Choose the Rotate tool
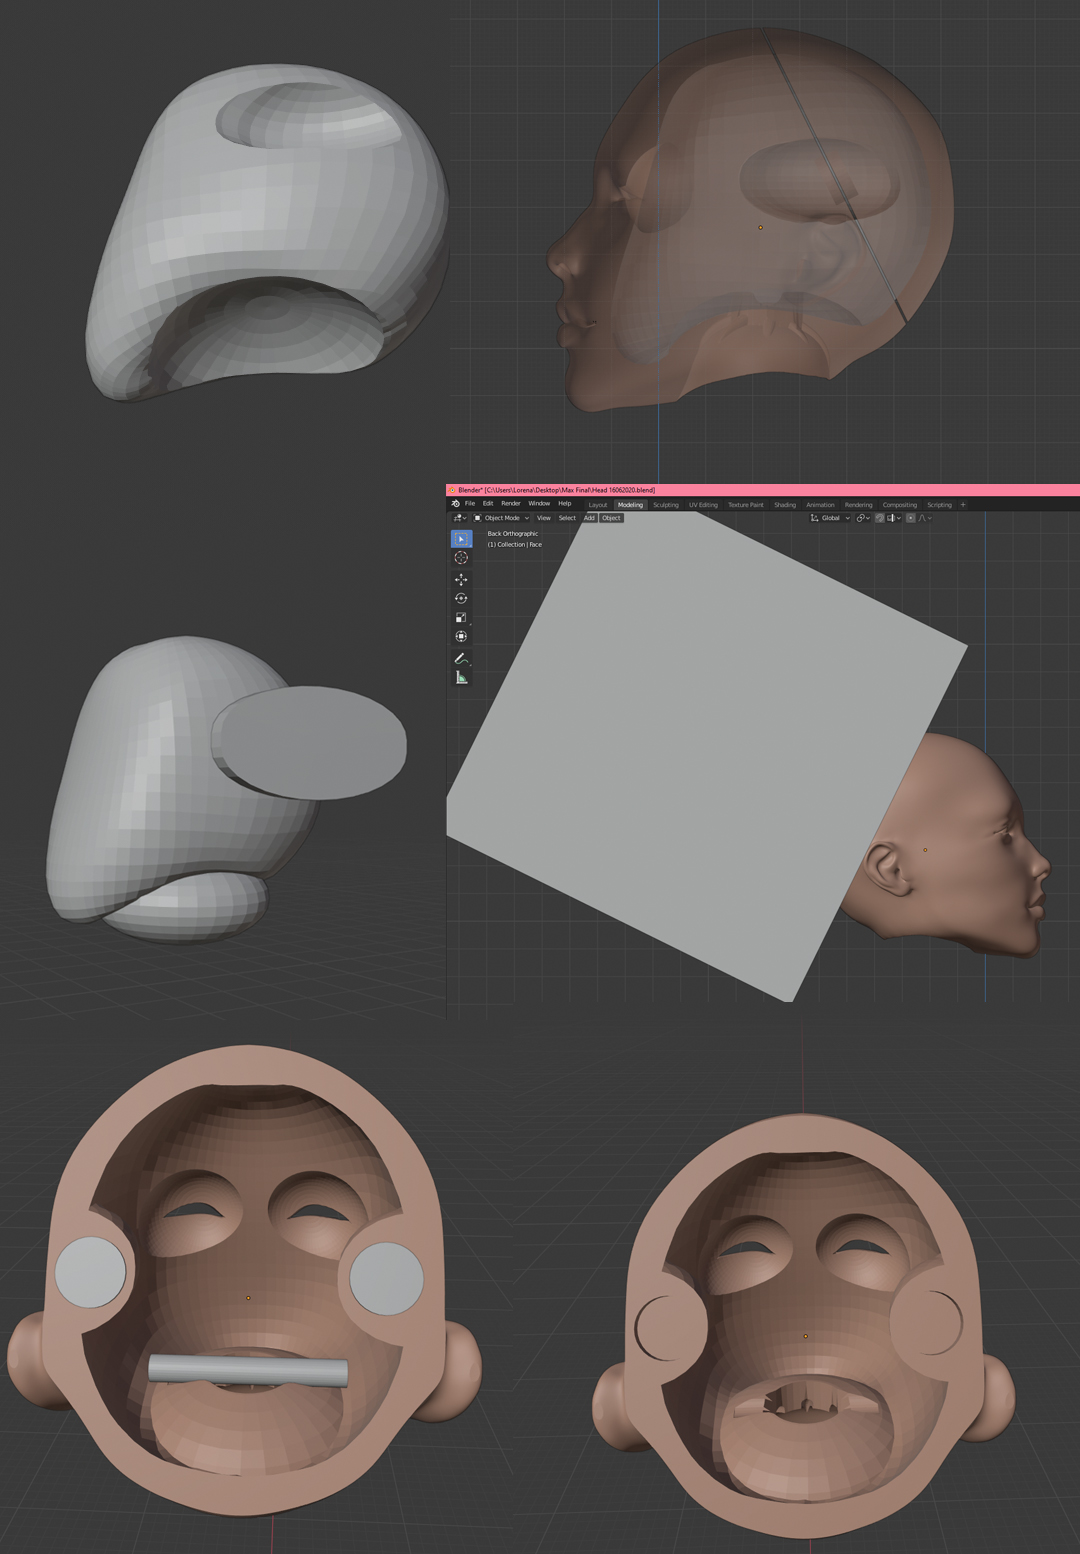The image size is (1080, 1554). point(461,598)
